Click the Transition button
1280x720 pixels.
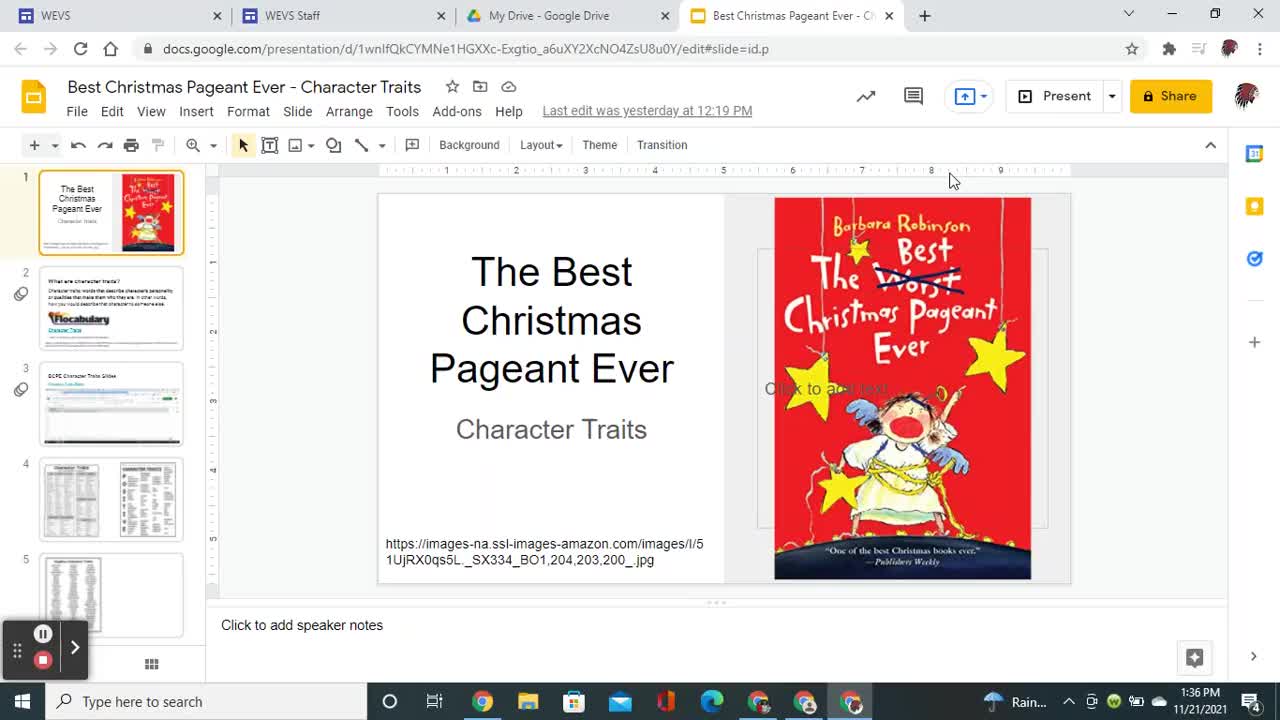coord(662,145)
